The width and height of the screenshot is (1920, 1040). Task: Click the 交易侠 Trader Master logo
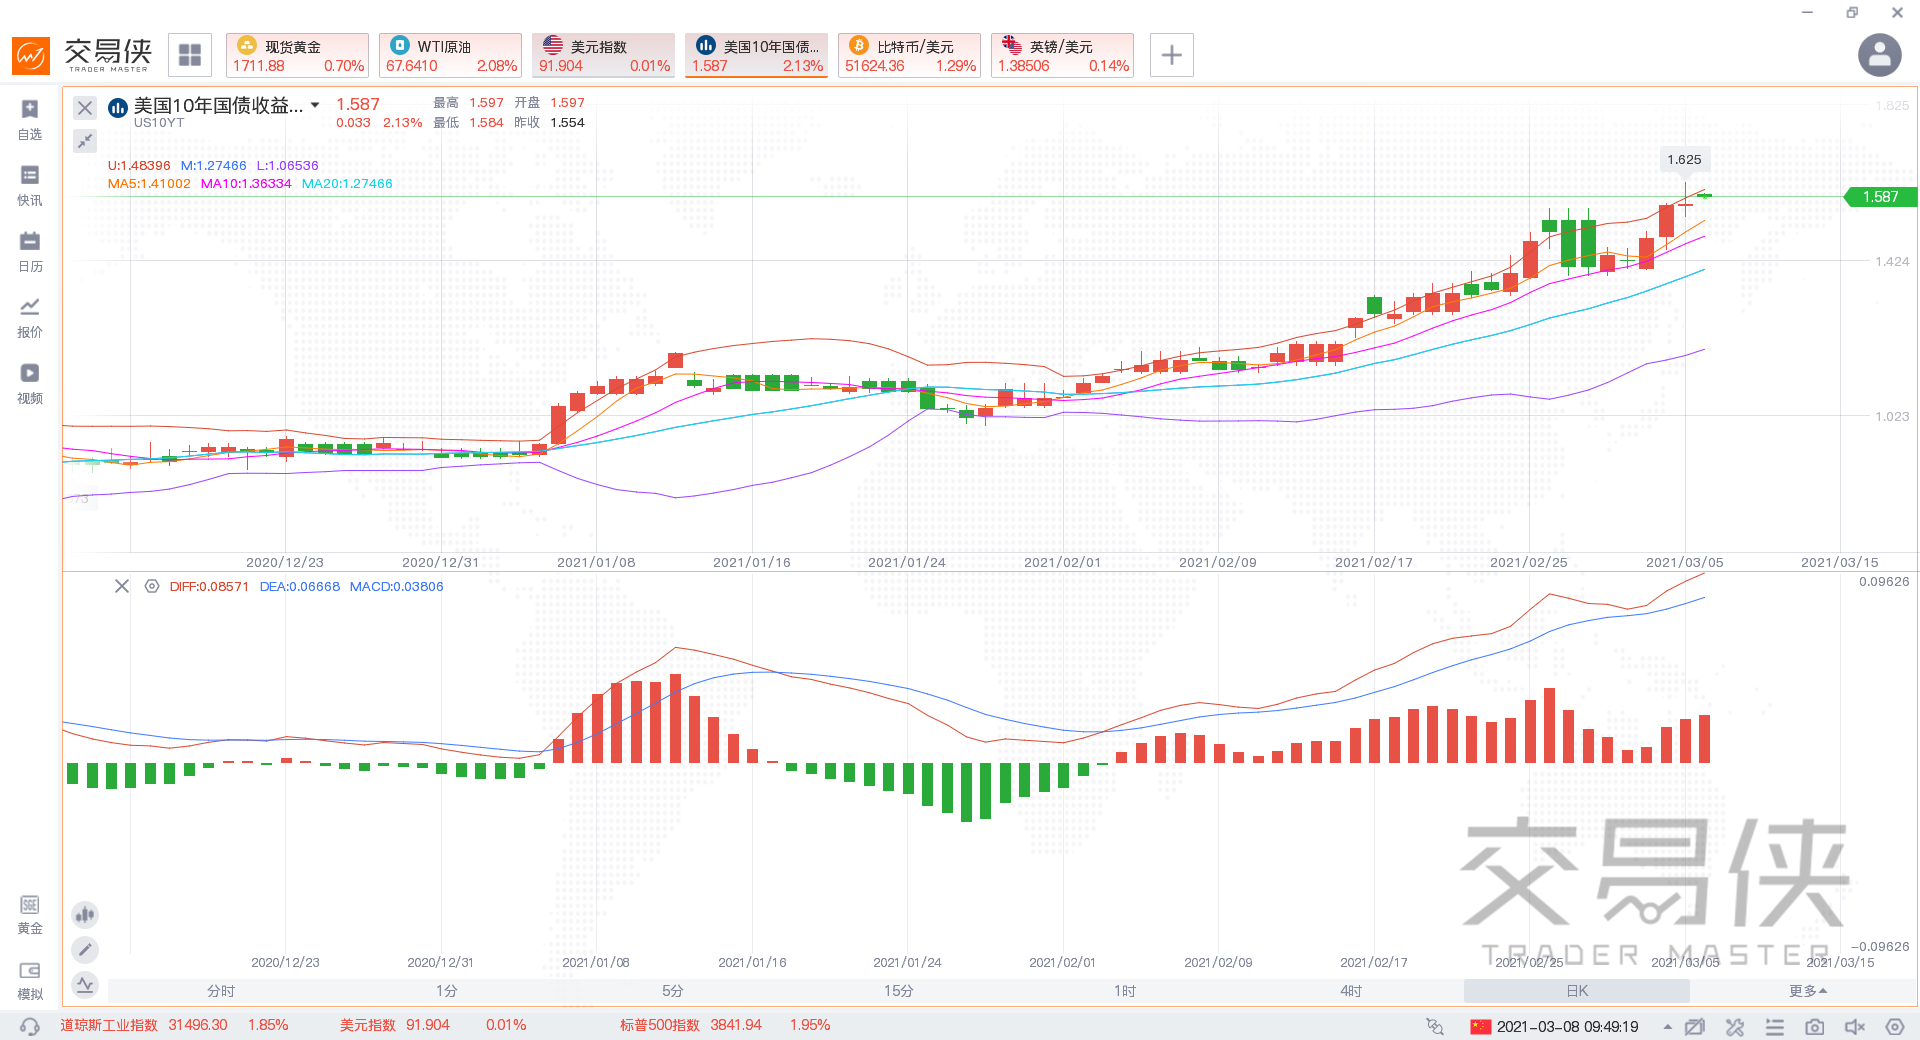(x=82, y=55)
